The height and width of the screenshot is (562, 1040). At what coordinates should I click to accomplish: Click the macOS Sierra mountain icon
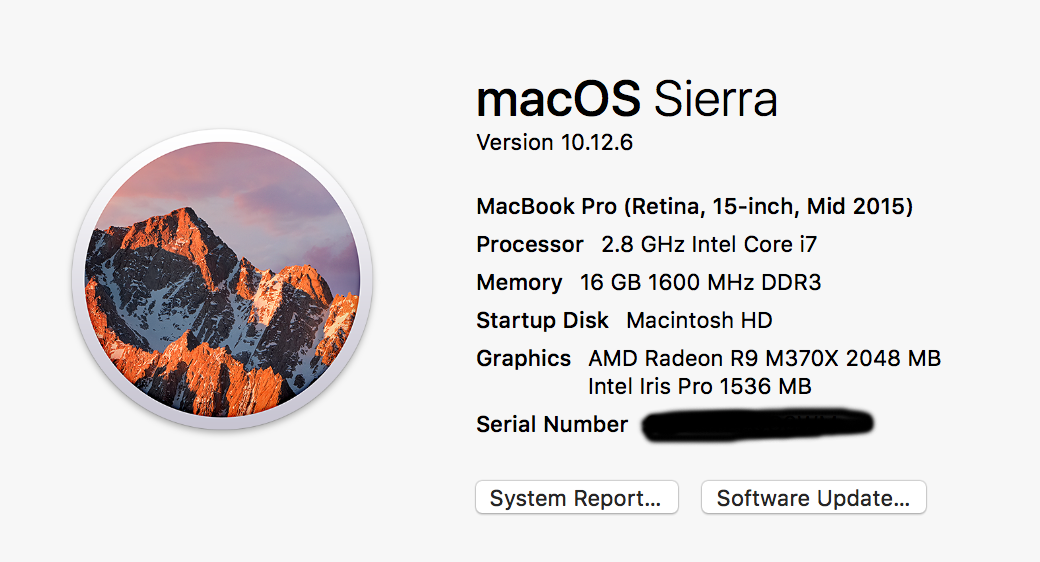222,281
